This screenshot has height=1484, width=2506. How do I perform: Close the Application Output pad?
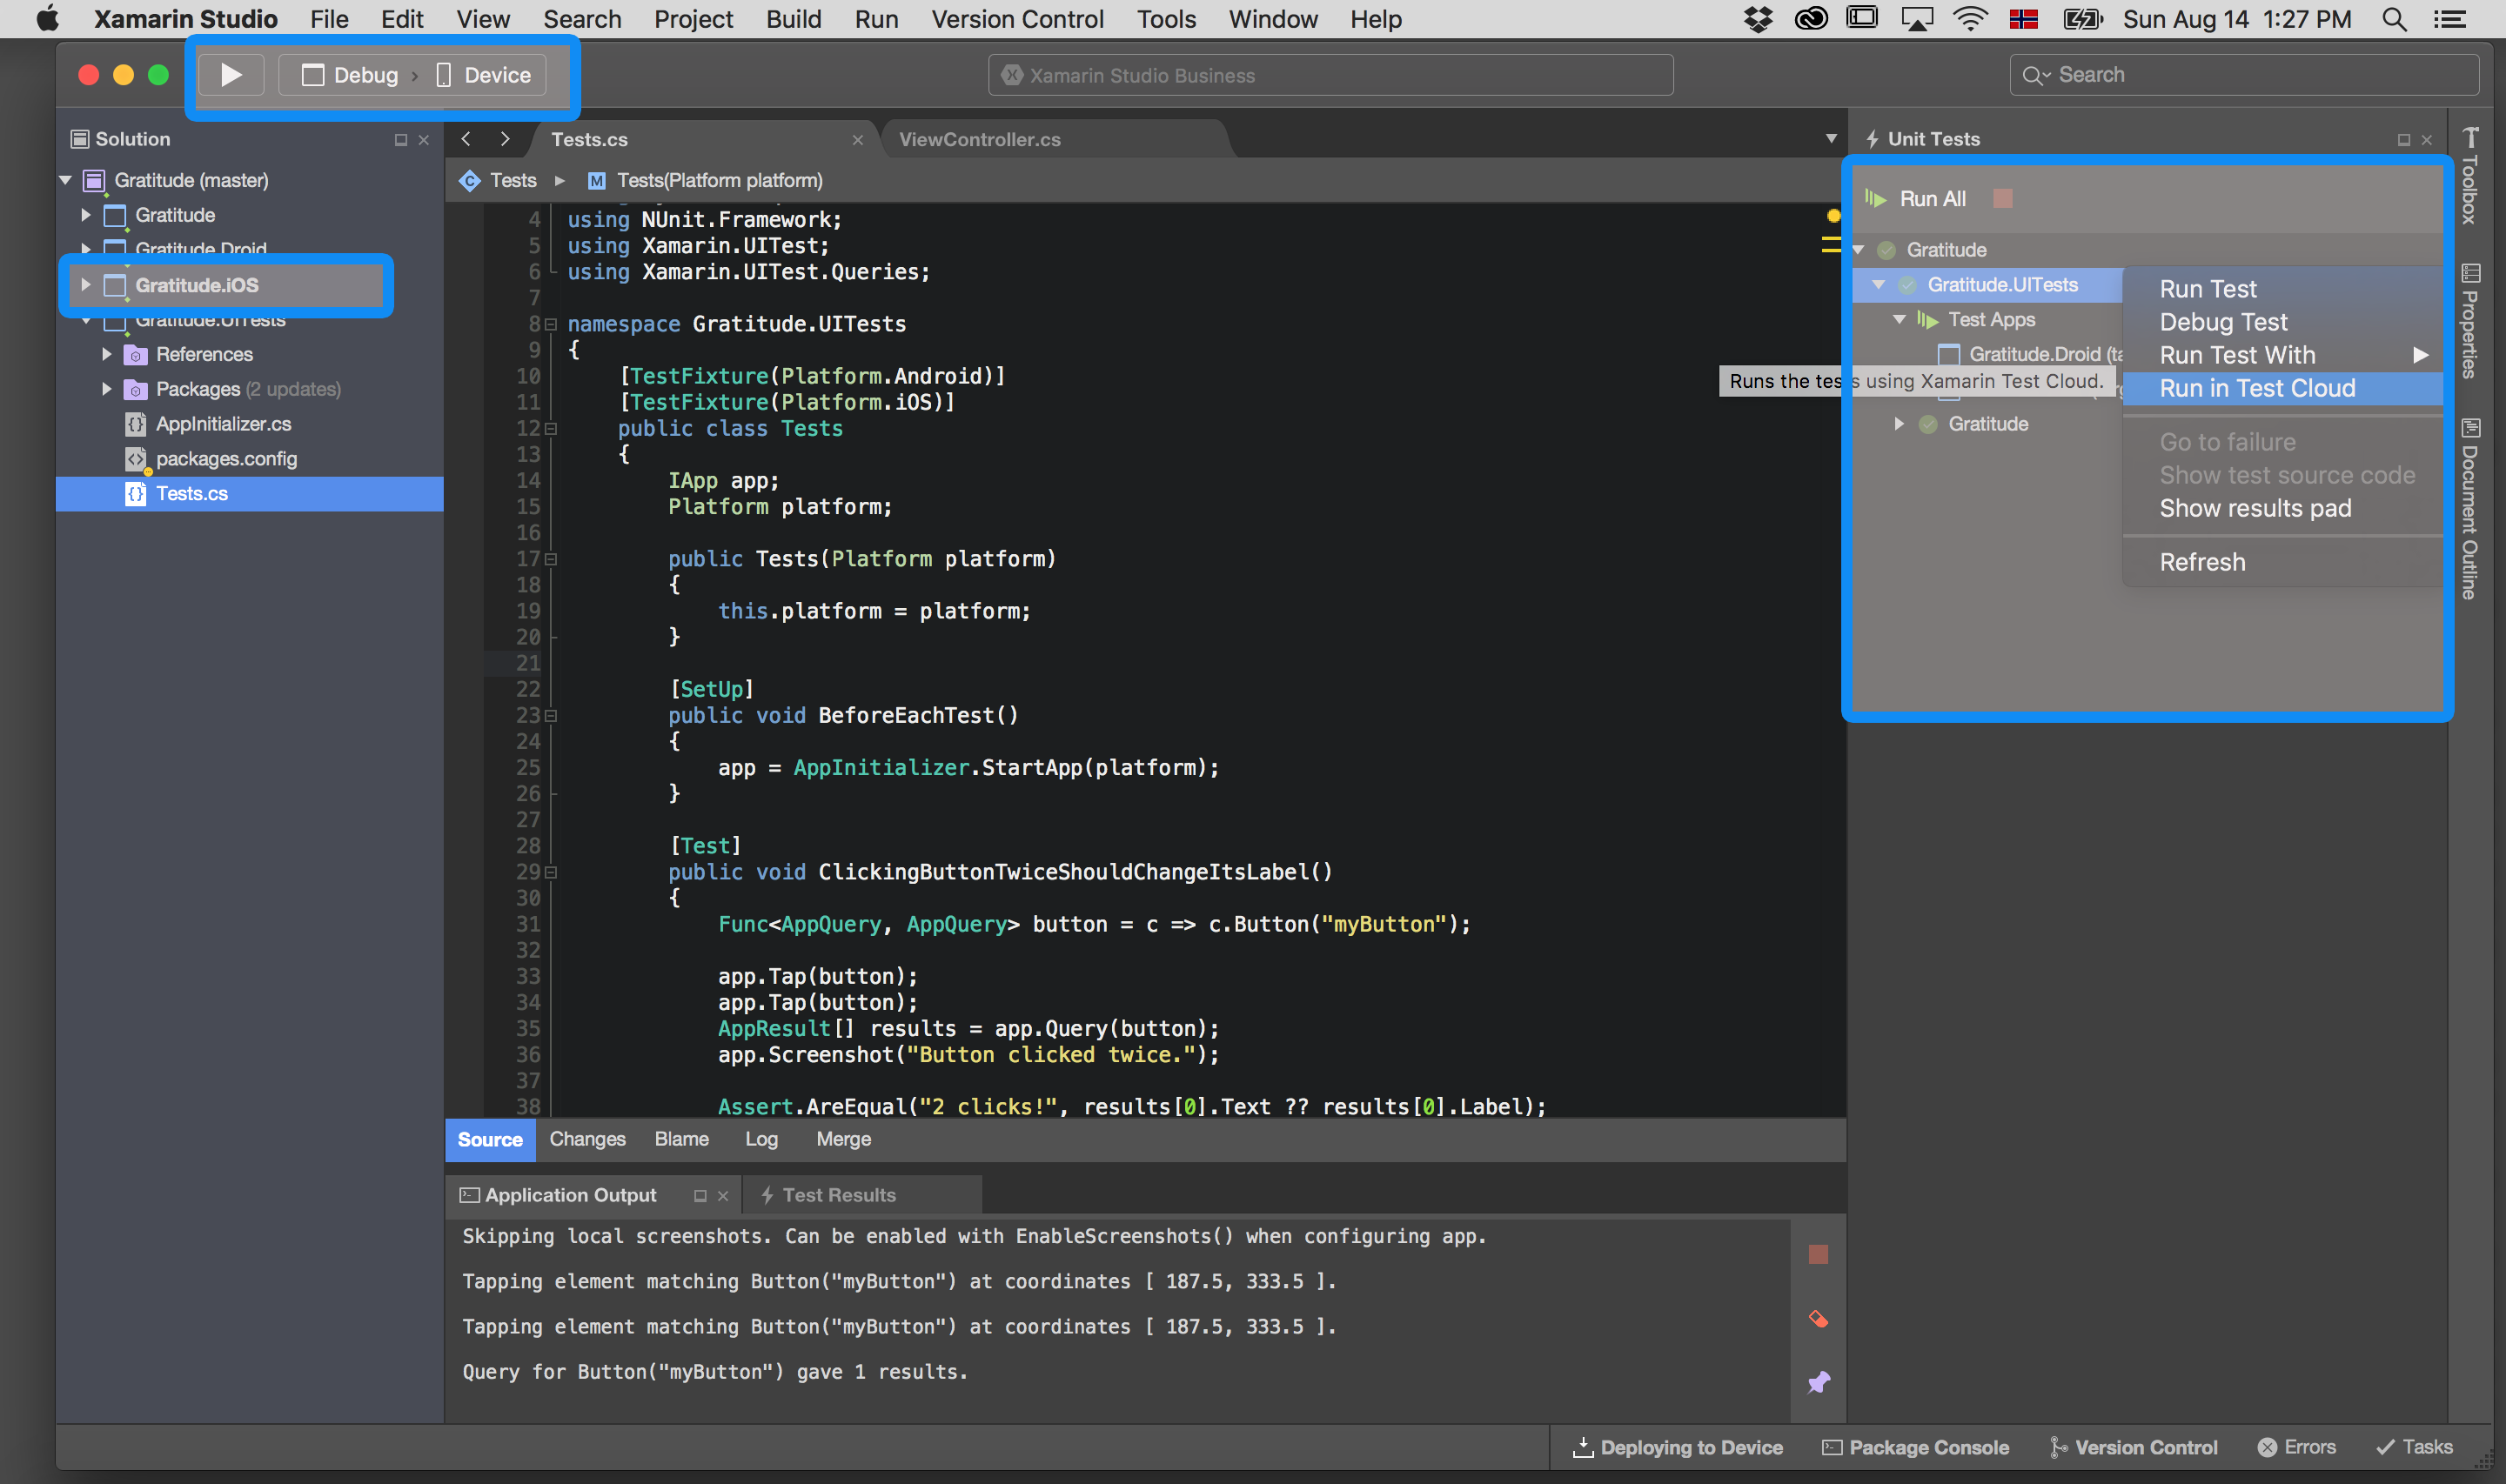click(x=723, y=1196)
